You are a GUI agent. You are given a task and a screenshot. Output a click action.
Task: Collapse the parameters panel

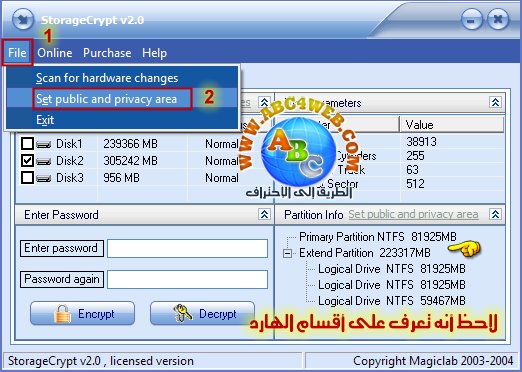pos(495,102)
